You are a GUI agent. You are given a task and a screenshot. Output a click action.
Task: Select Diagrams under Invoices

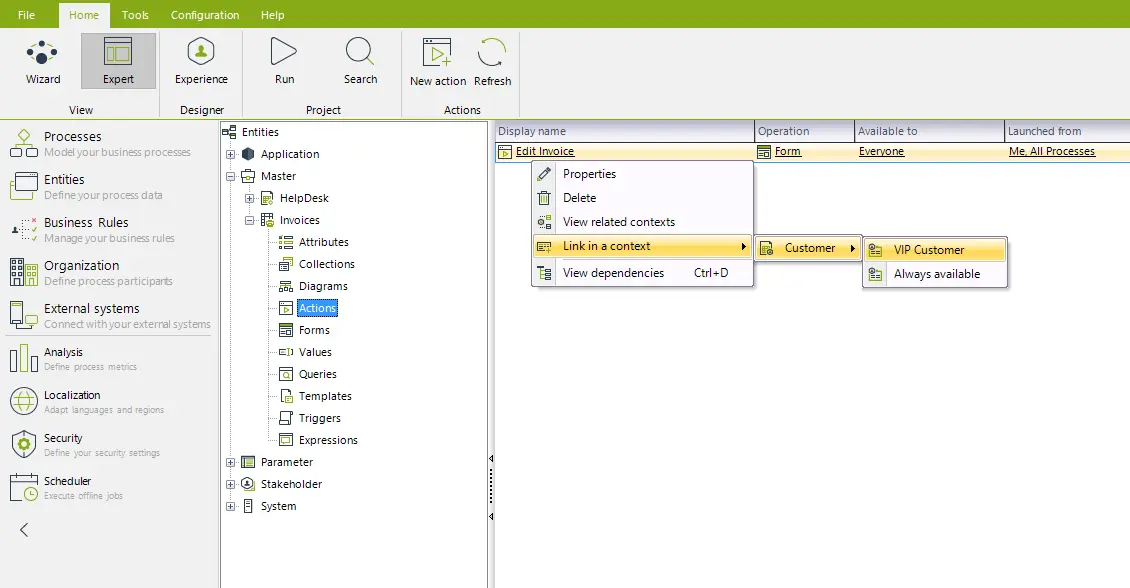tap(323, 286)
